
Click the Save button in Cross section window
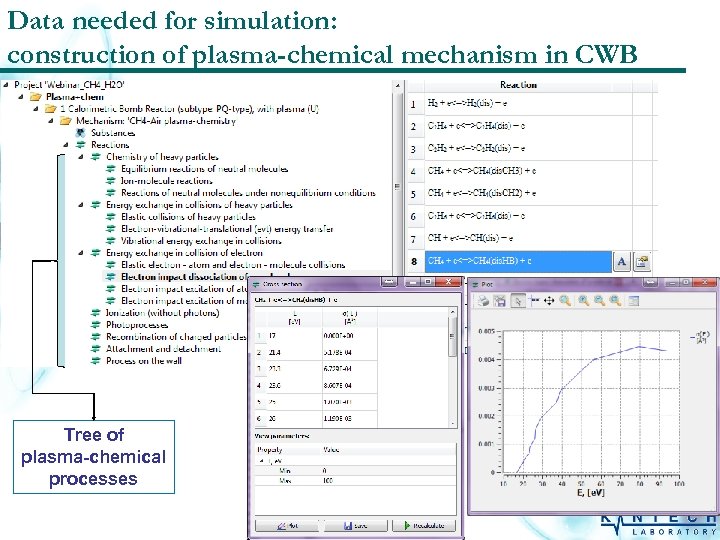(356, 525)
